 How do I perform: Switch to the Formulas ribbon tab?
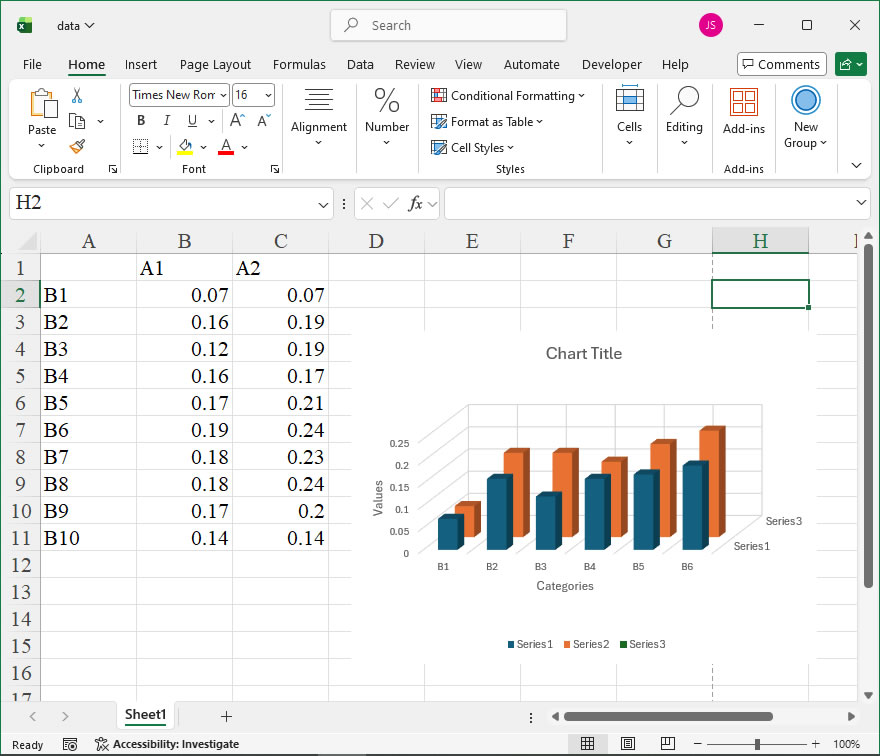[299, 64]
